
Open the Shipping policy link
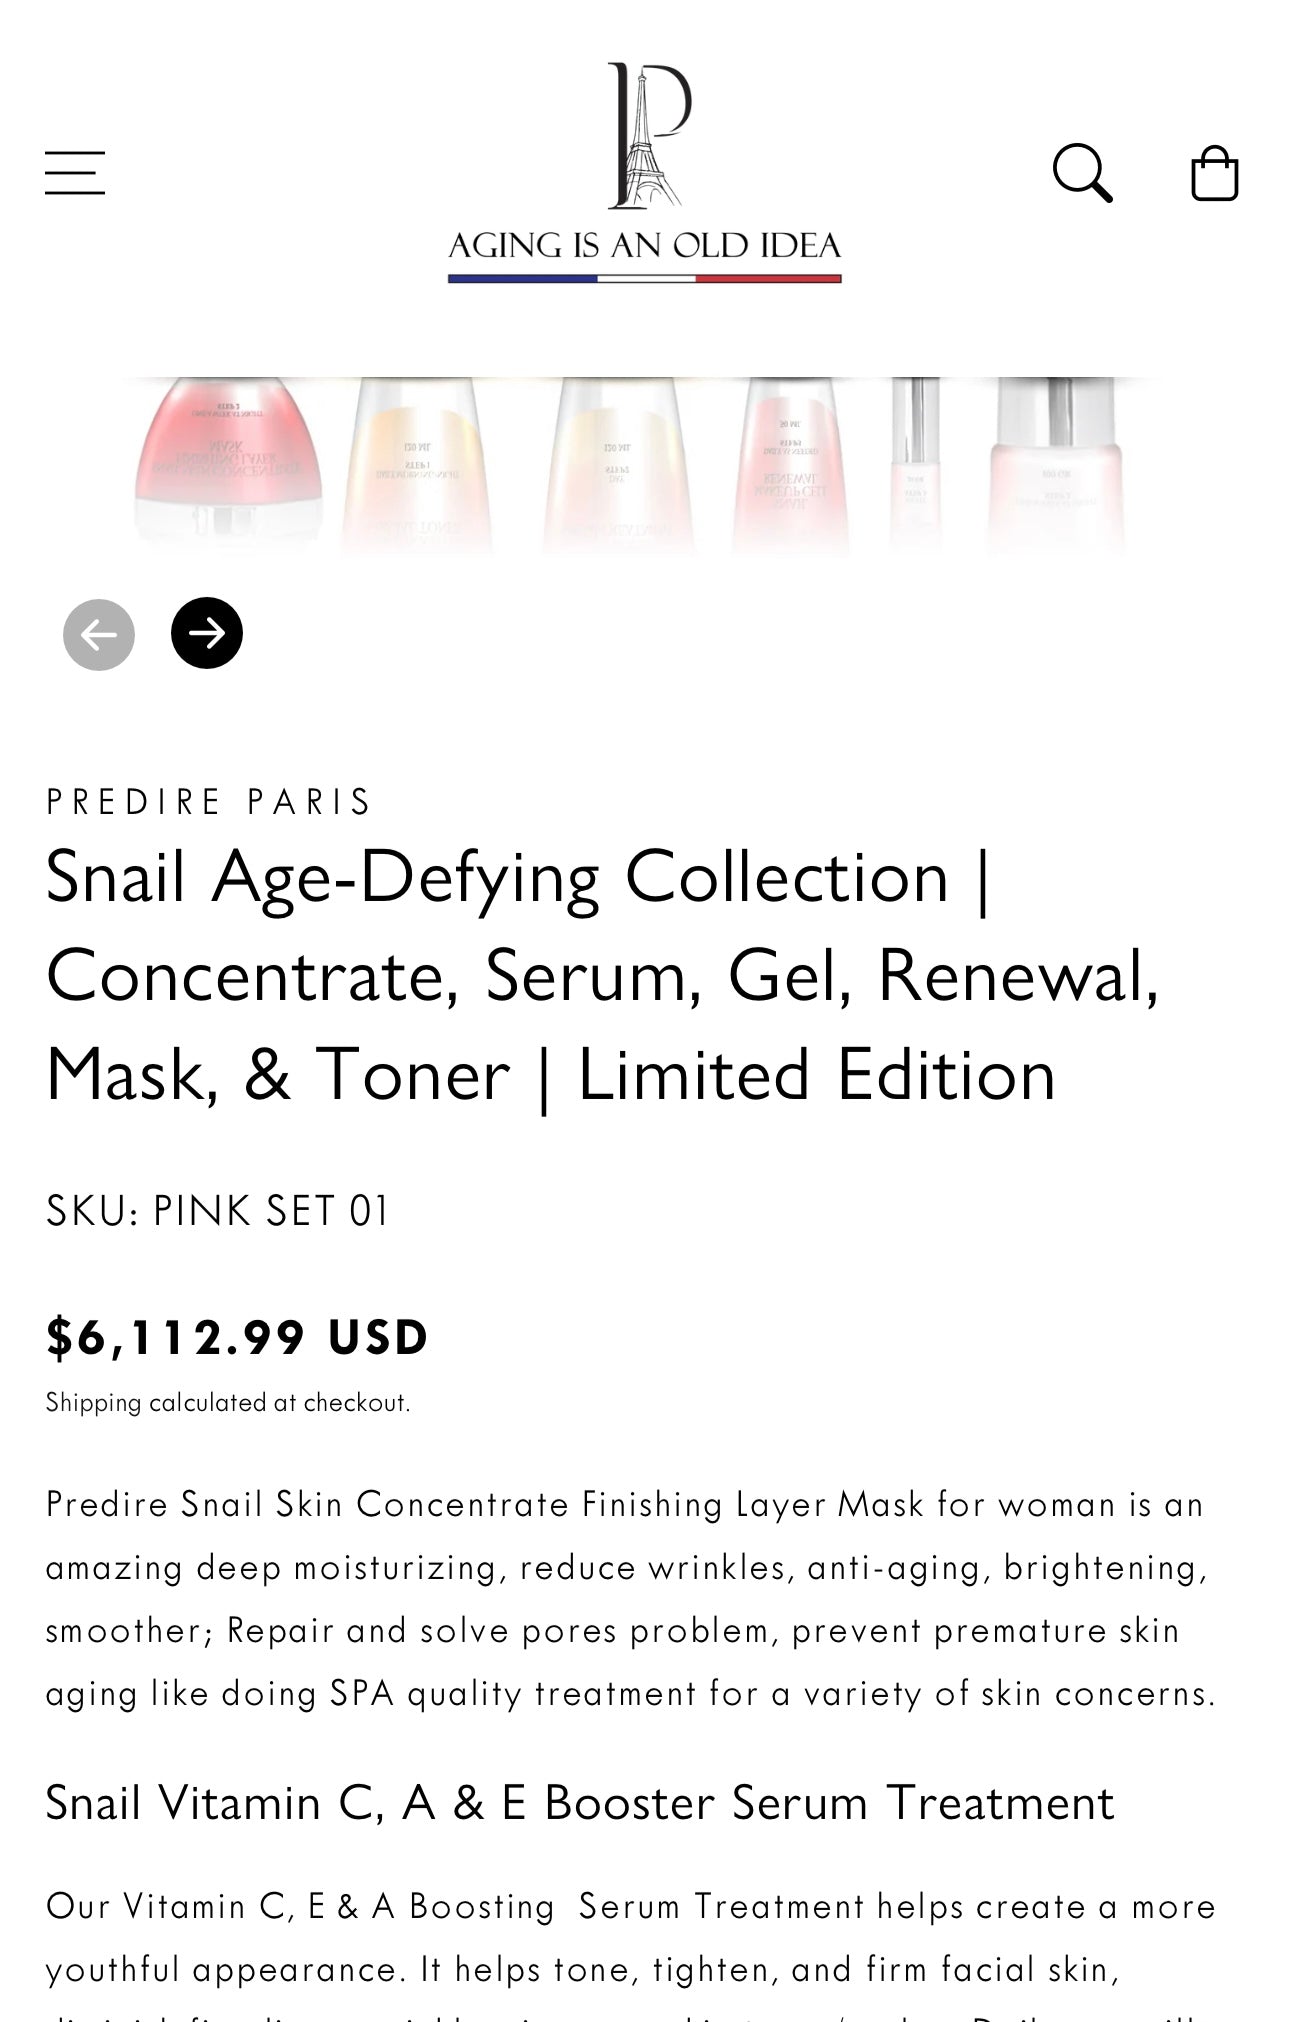93,1403
